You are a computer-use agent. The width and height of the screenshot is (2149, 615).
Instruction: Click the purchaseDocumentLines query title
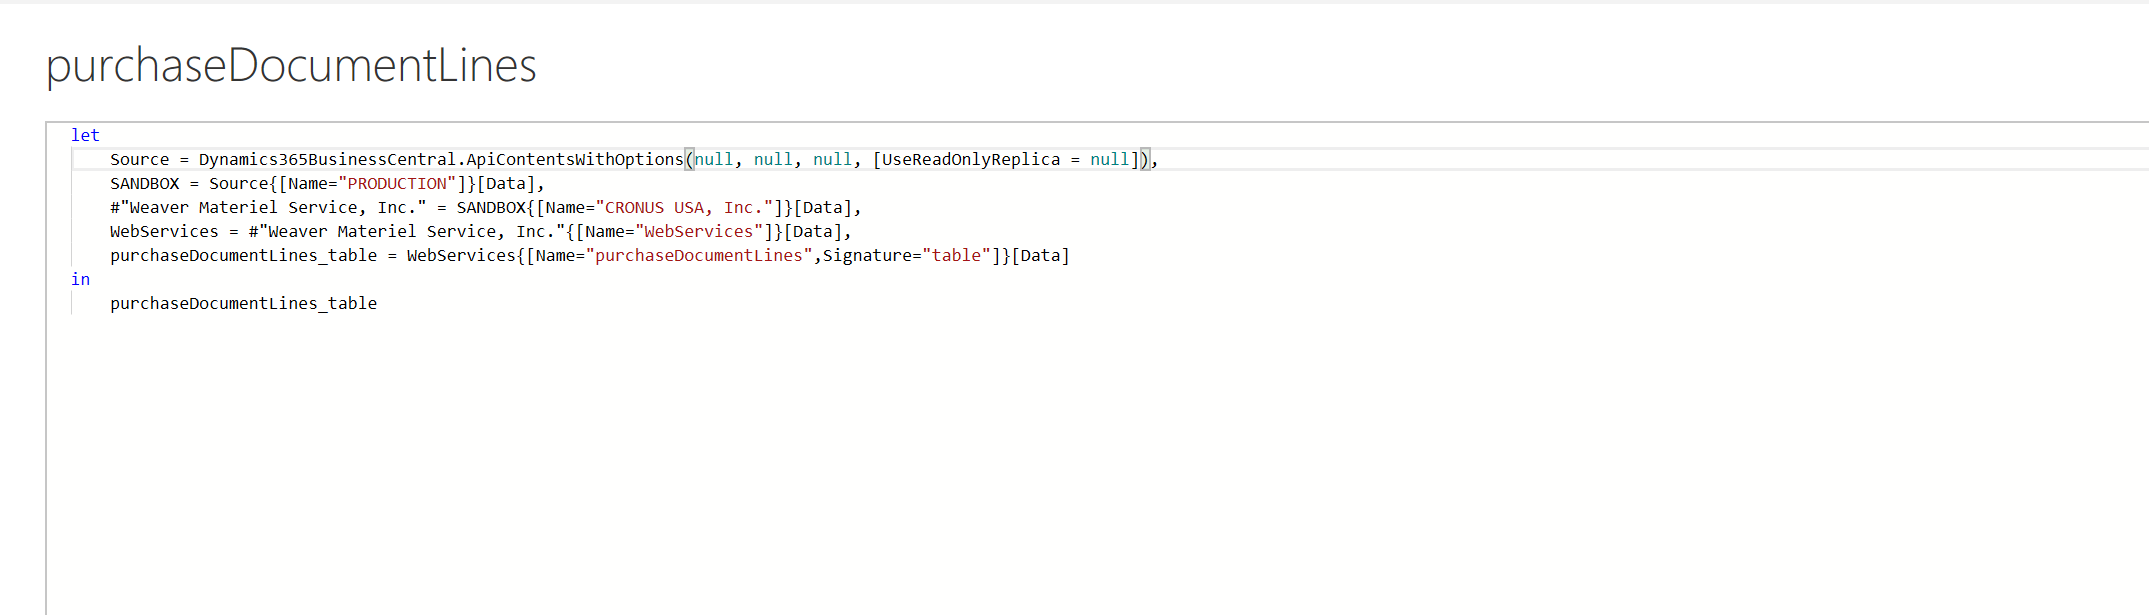[291, 66]
